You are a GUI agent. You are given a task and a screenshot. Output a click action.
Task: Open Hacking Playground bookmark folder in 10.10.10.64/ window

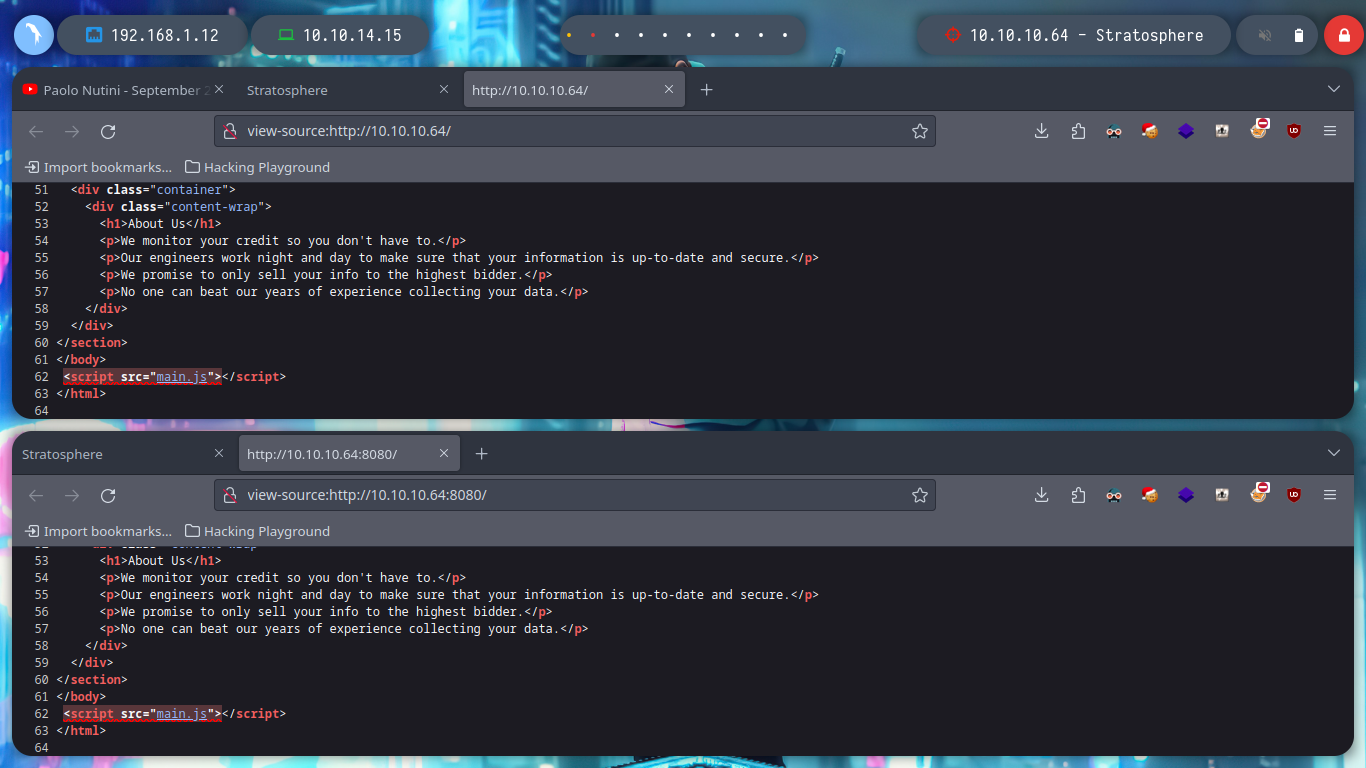coord(257,167)
